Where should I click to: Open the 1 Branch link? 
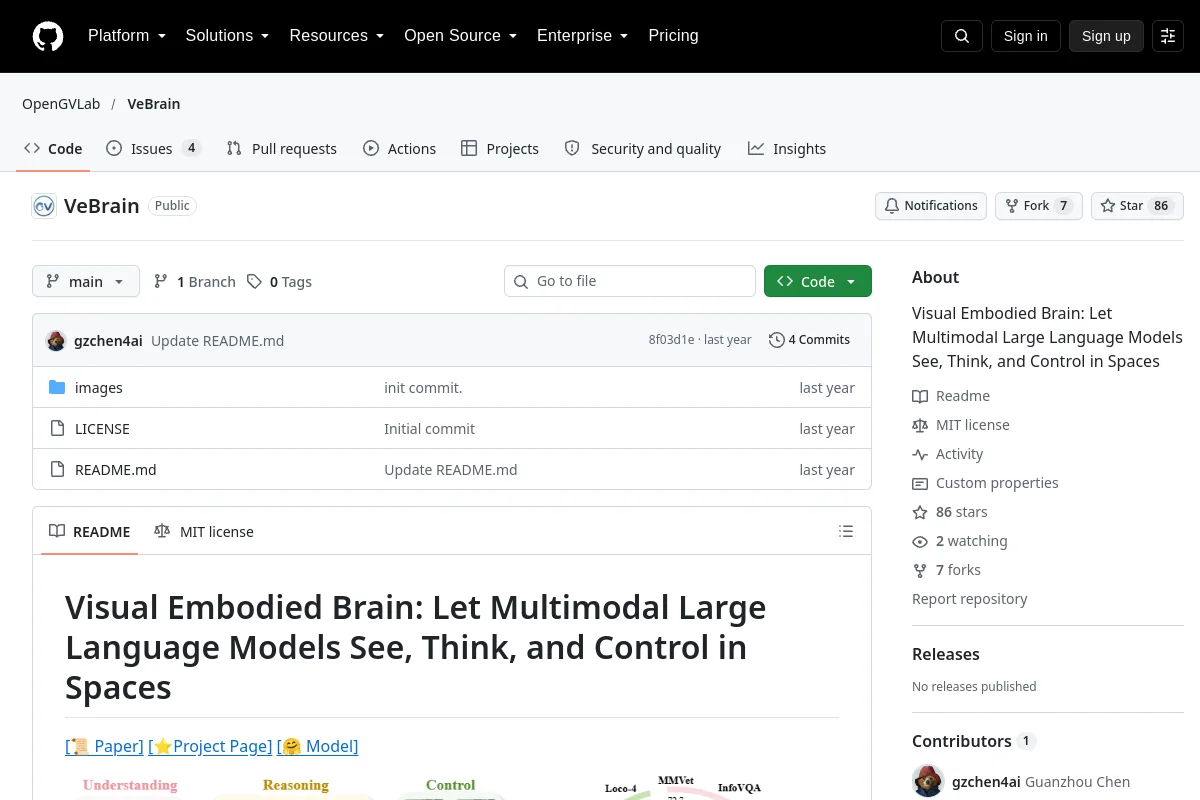[x=194, y=282]
